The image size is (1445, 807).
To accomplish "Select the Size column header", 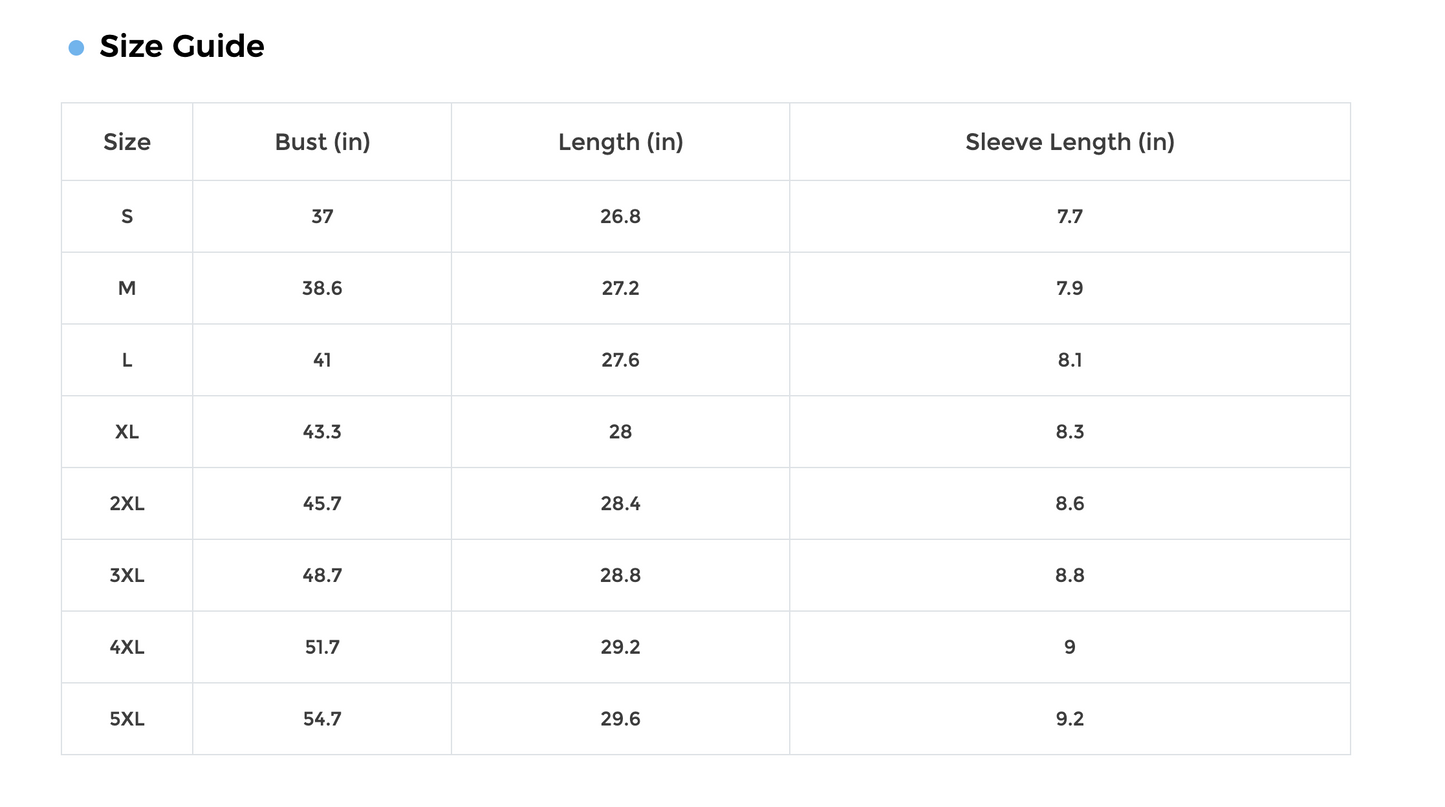I will click(x=127, y=142).
